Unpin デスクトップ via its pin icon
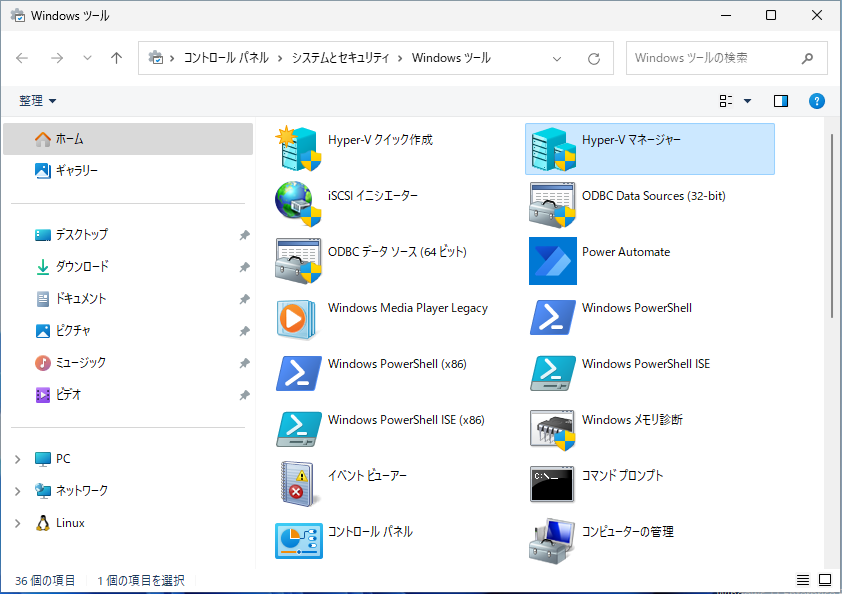 (x=244, y=235)
